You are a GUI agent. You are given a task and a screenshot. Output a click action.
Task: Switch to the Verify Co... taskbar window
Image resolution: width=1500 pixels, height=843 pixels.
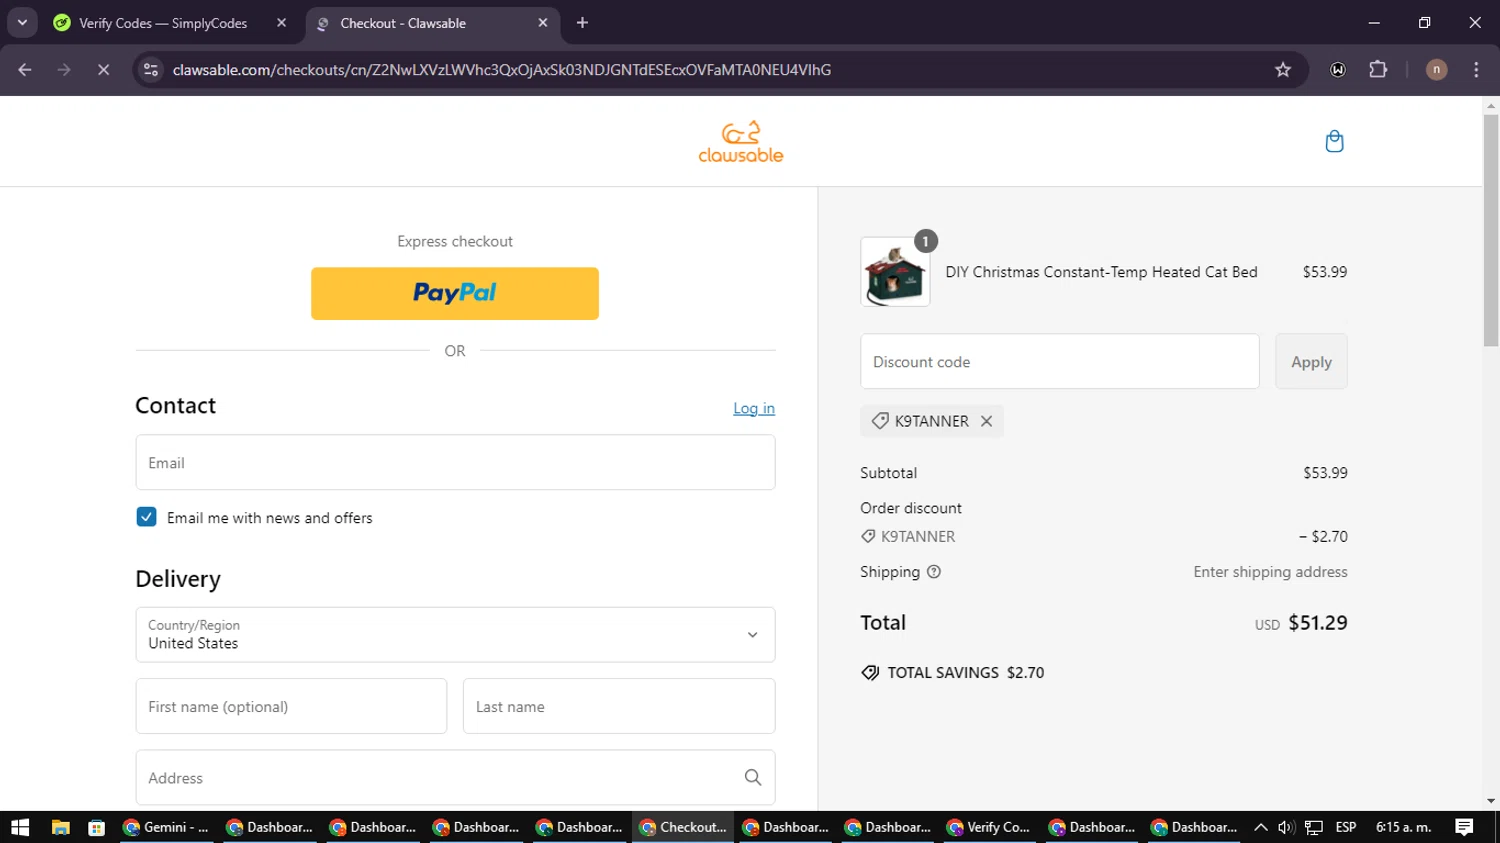(x=989, y=827)
